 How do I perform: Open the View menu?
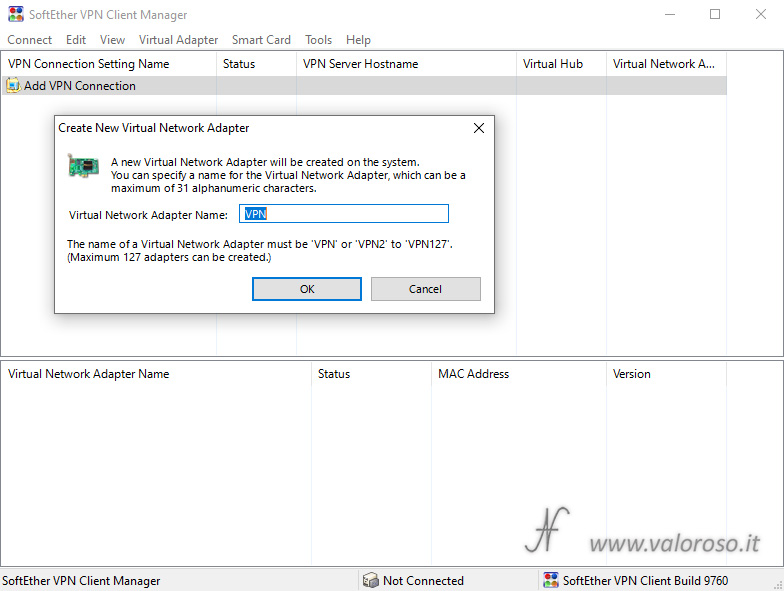pos(112,40)
